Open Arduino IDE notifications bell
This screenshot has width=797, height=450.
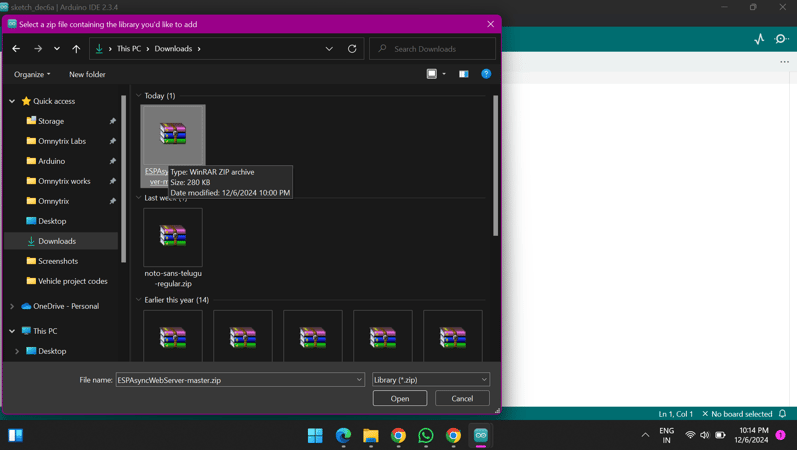click(783, 414)
